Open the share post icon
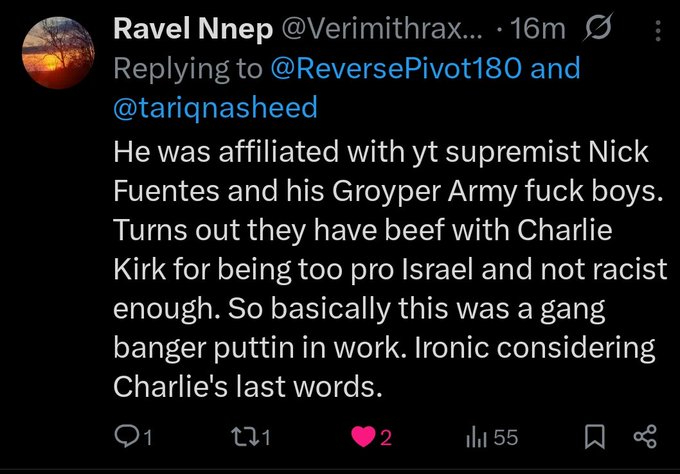This screenshot has height=474, width=680. point(645,437)
